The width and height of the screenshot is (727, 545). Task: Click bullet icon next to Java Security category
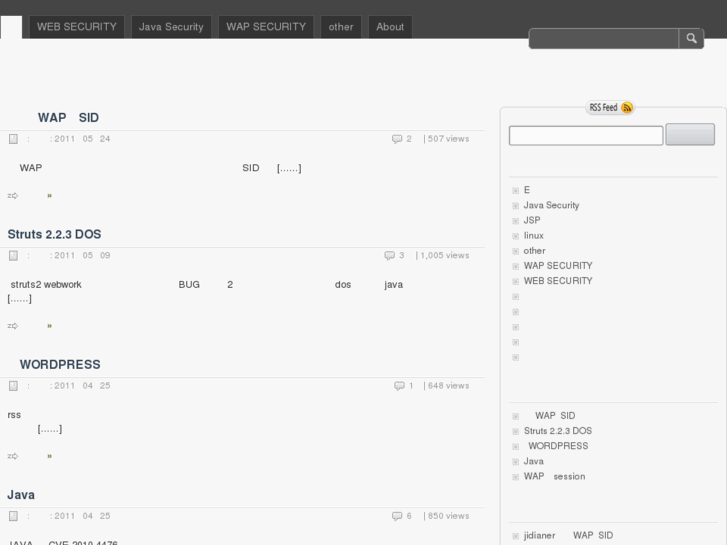pyautogui.click(x=516, y=206)
